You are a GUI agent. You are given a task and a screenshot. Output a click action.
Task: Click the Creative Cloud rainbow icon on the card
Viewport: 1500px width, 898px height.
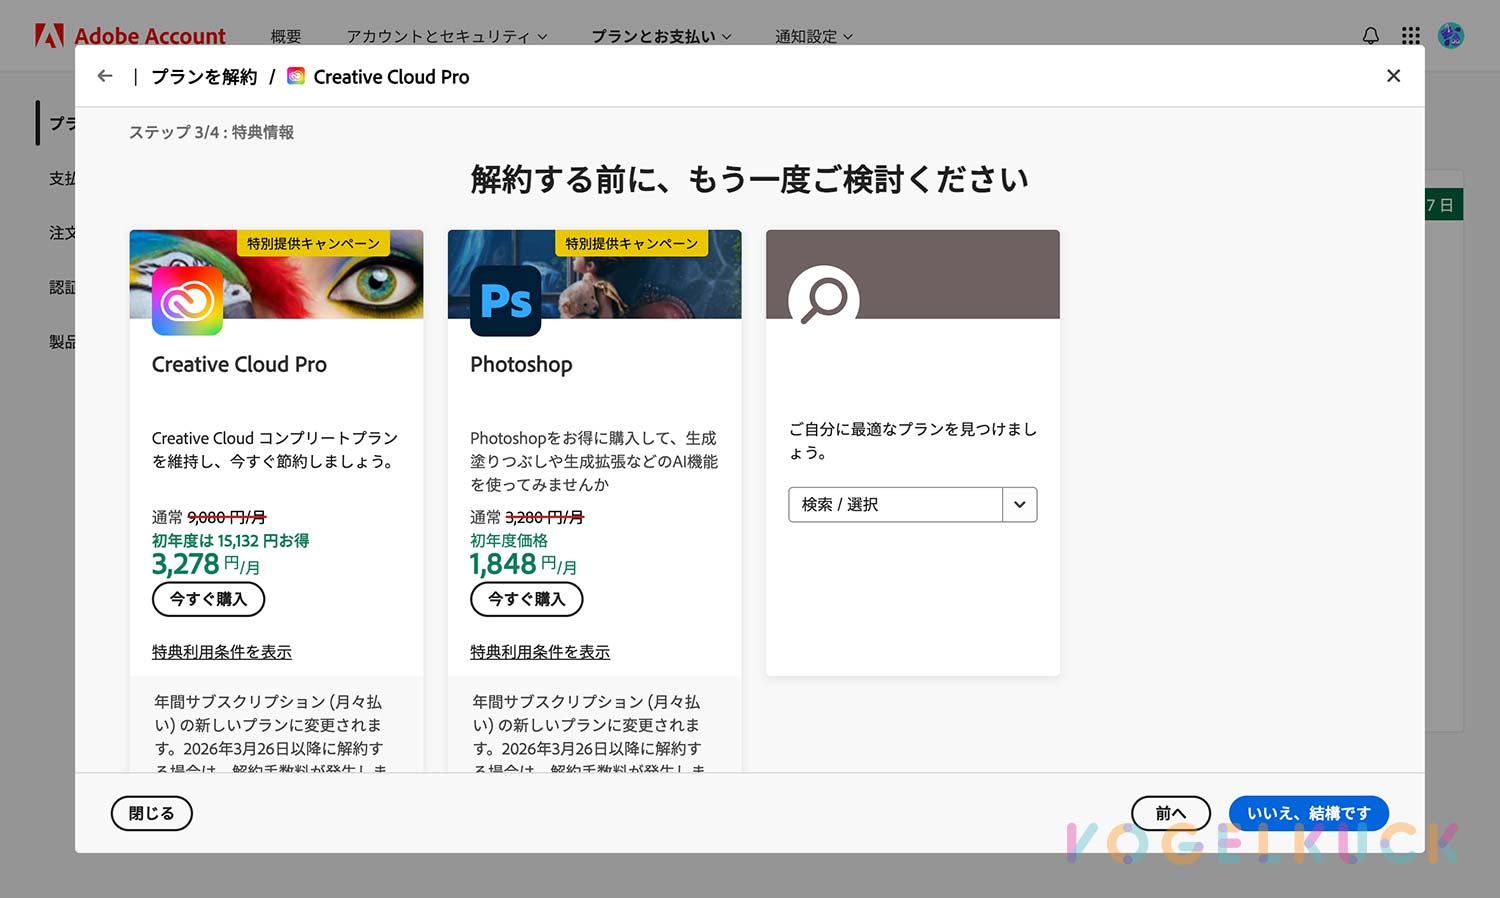tap(186, 302)
